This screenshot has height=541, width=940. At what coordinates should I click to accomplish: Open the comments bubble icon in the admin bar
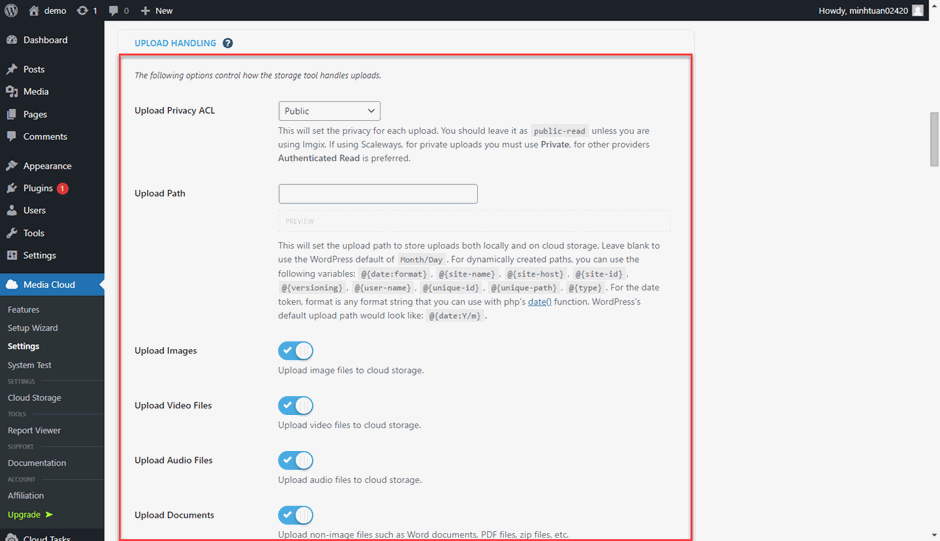[113, 11]
